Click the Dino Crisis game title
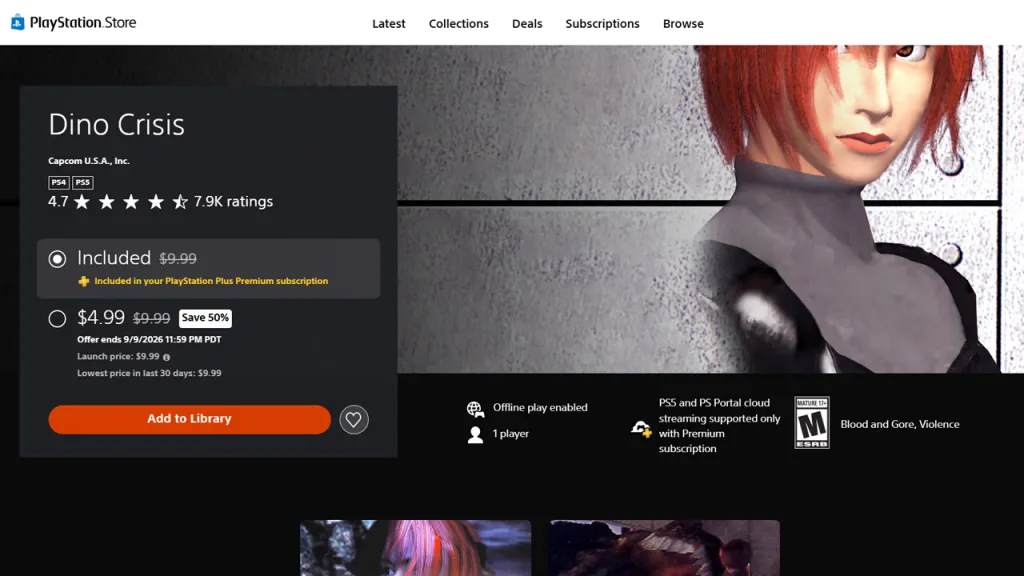Screen dimensions: 1024x576 coord(116,124)
